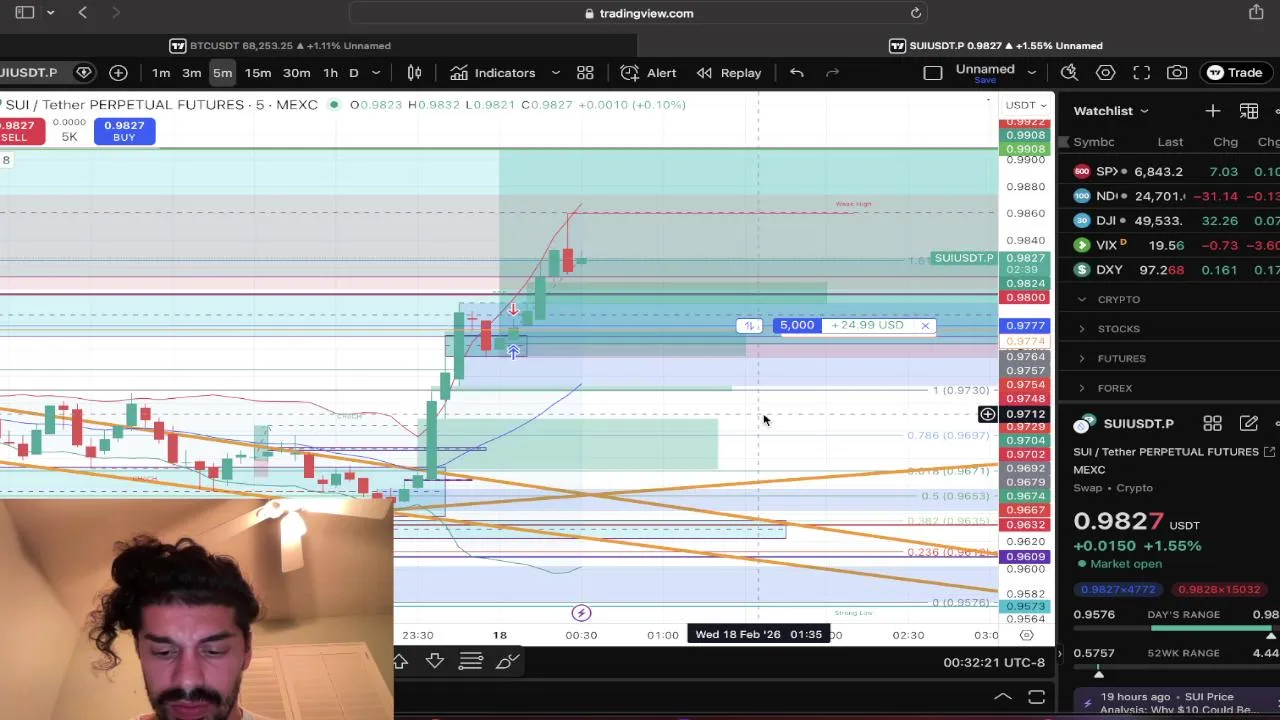Open object tree list icon
Screen dimensions: 1280x720
(x=470, y=661)
